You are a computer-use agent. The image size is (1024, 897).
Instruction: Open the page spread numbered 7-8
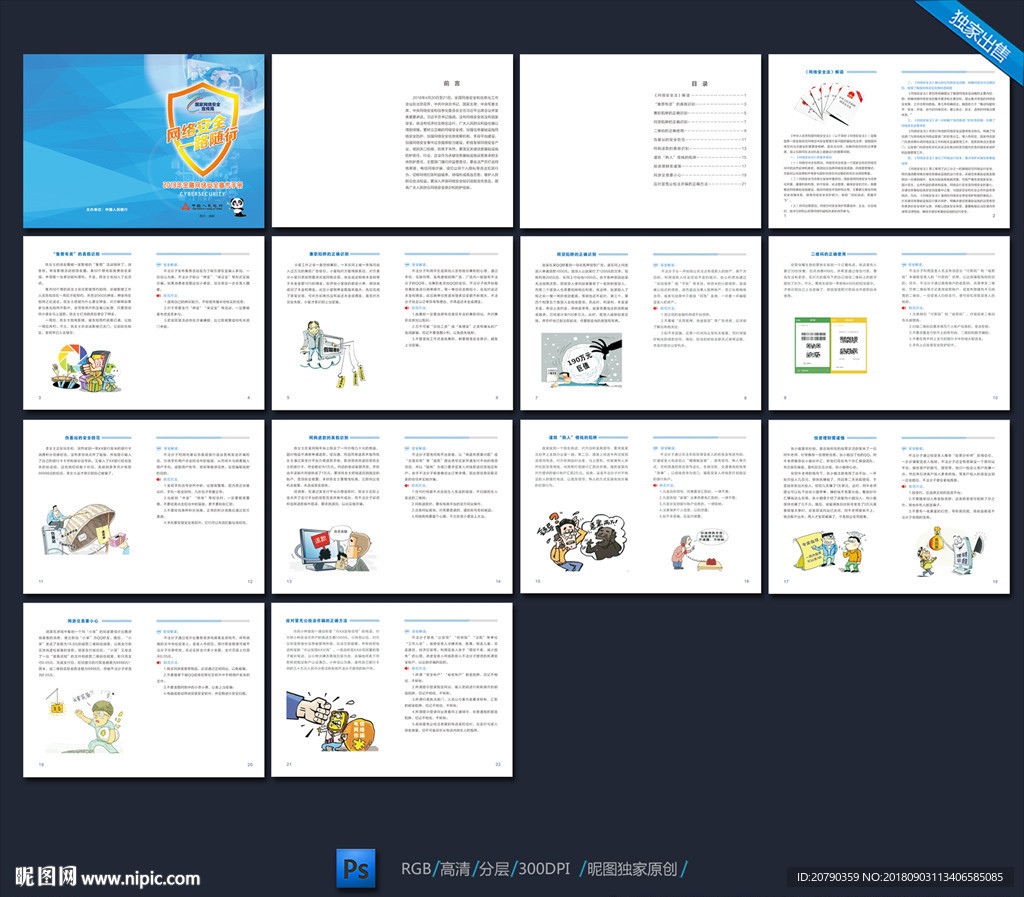[x=641, y=323]
